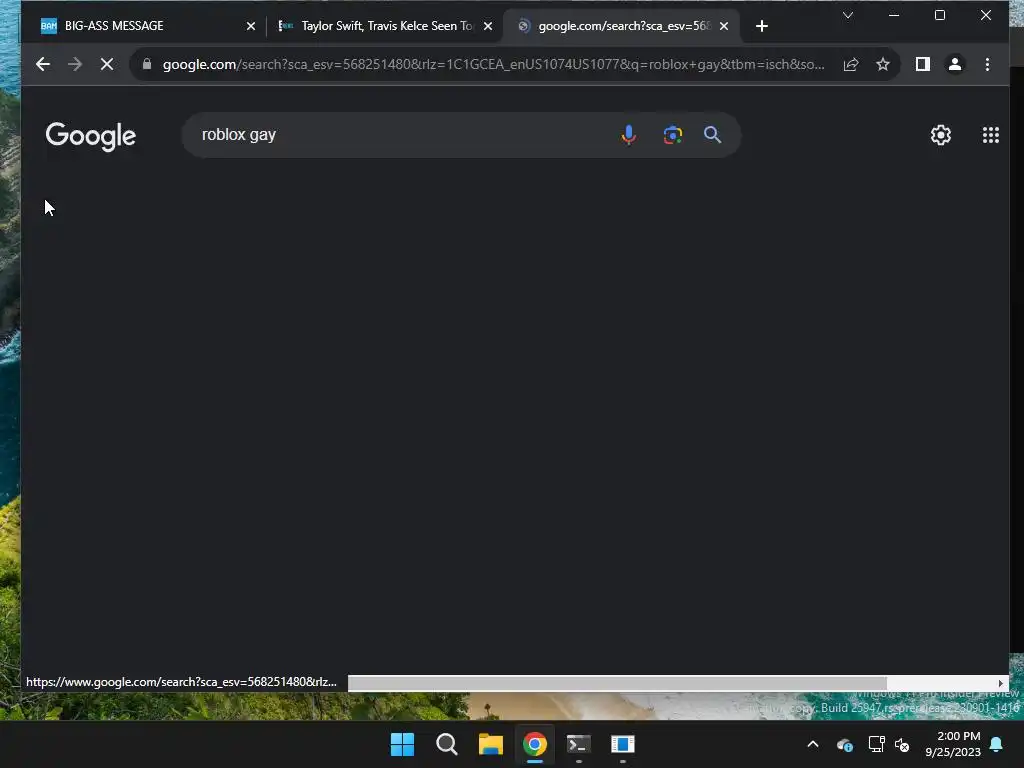1024x768 pixels.
Task: Open the Windows Start menu
Action: 402,744
